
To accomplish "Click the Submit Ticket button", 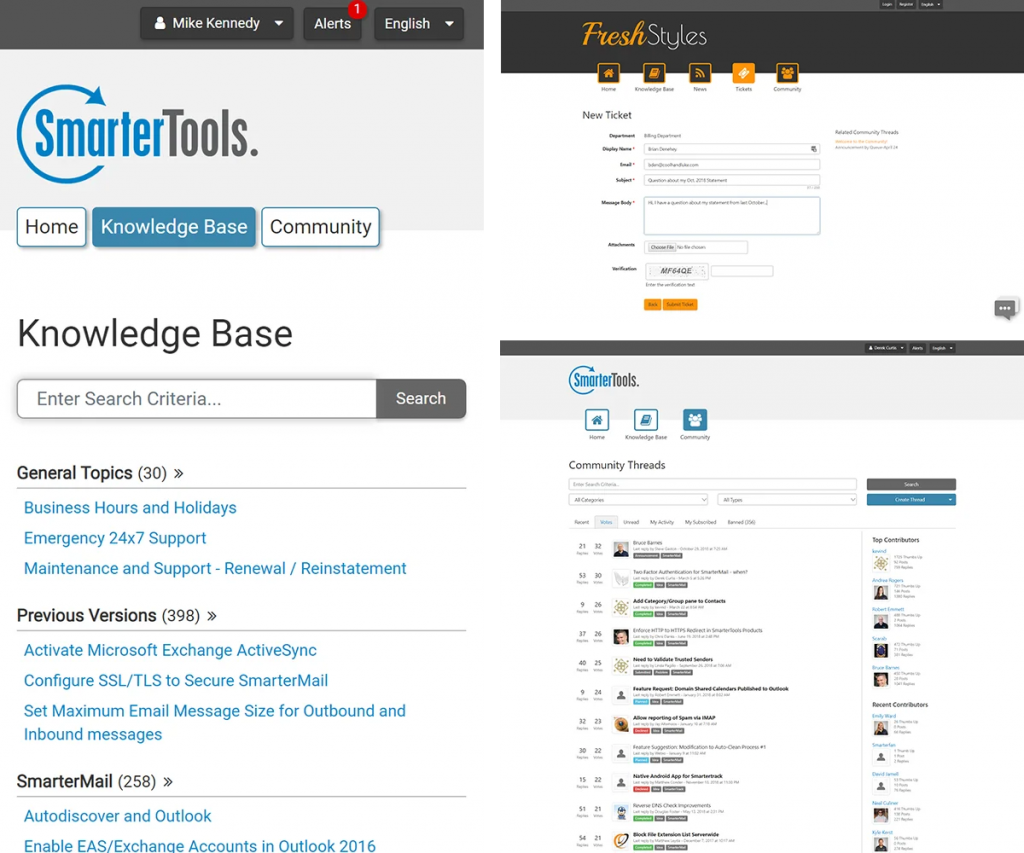I will [x=680, y=304].
